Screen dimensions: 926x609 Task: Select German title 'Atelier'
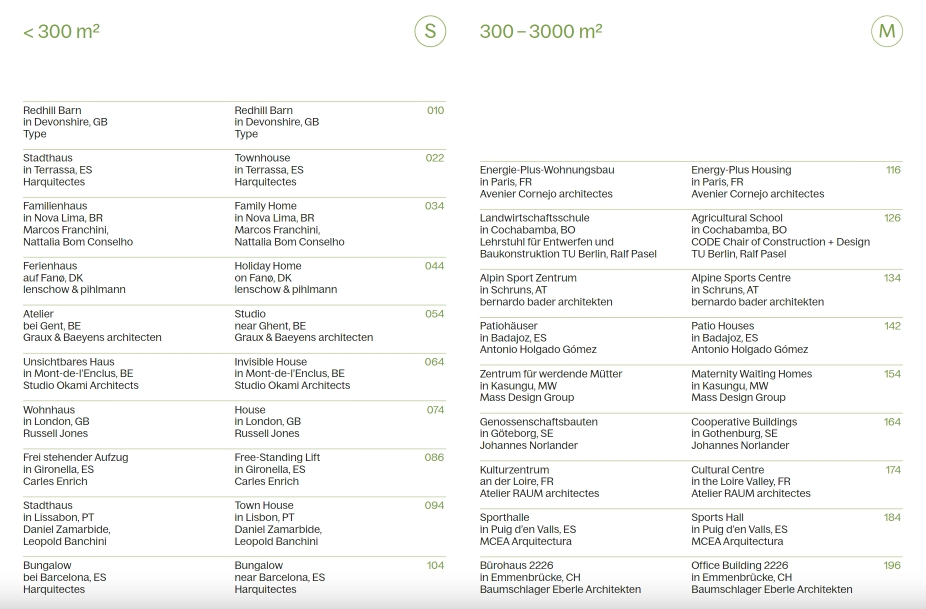pyautogui.click(x=38, y=314)
